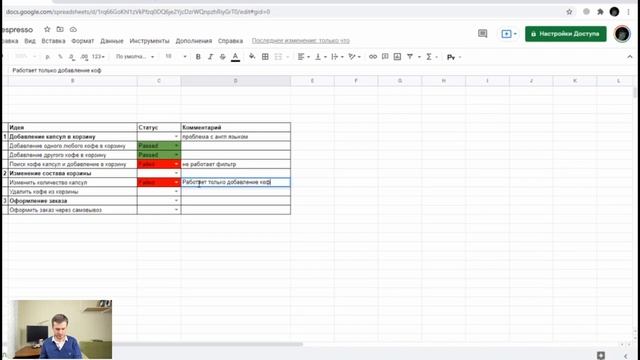Check the cloud save status icon
The image size is (640, 360).
[x=73, y=29]
